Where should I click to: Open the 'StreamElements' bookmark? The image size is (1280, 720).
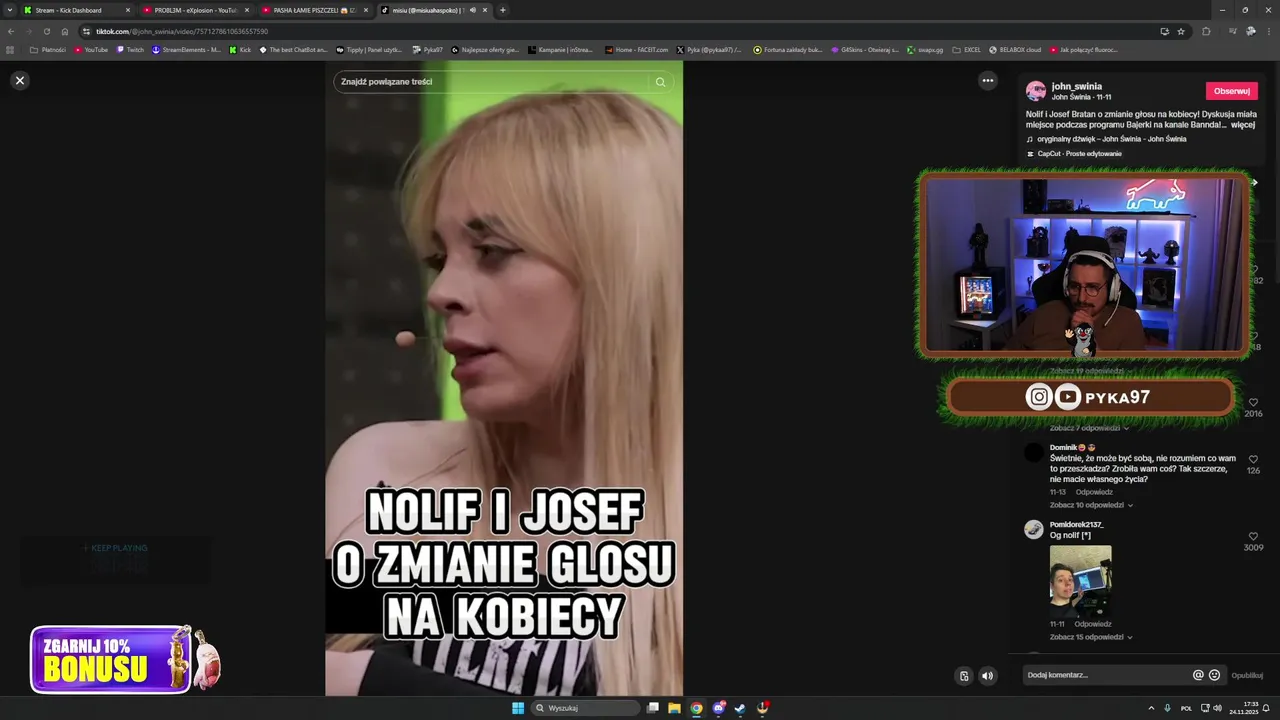pyautogui.click(x=186, y=49)
